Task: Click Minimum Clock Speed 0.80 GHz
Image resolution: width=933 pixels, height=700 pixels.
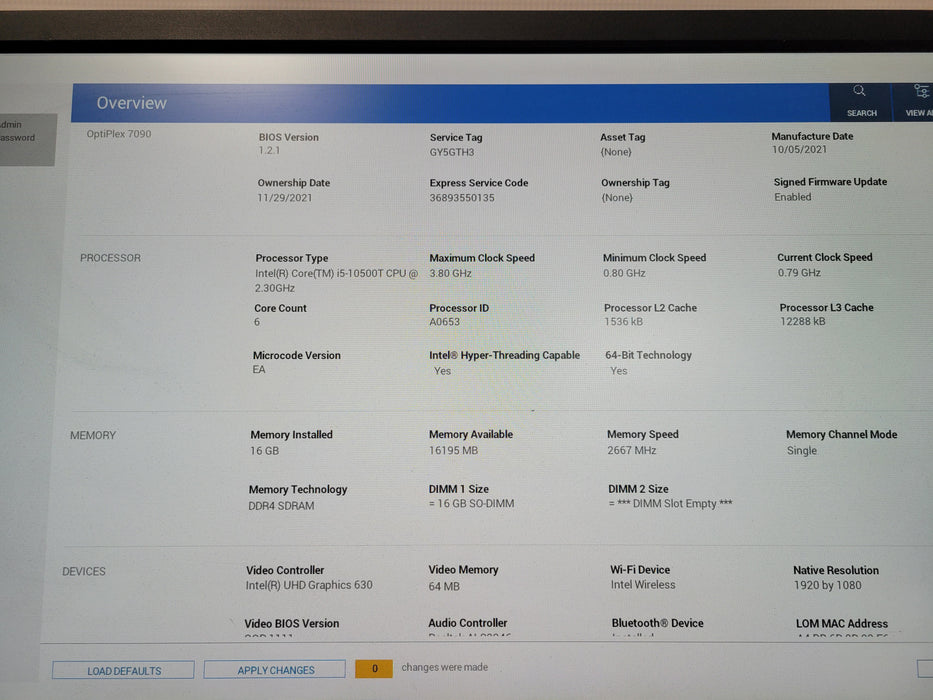Action: [624, 273]
